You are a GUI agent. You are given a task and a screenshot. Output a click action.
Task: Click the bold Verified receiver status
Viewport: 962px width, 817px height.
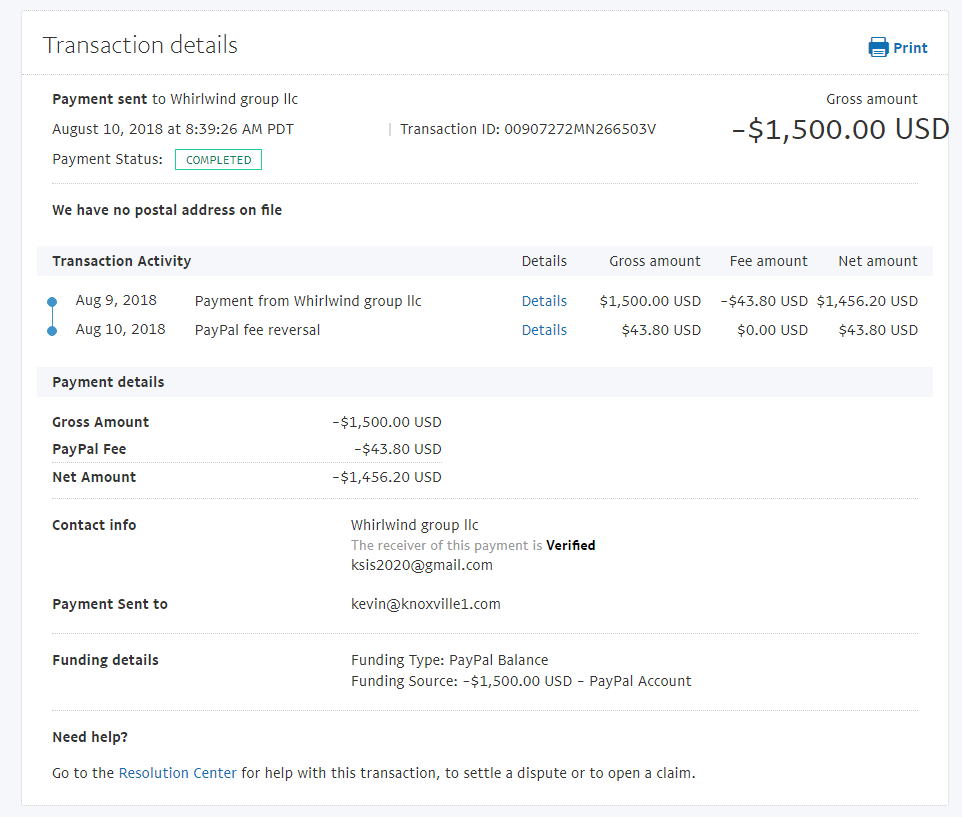(x=570, y=545)
